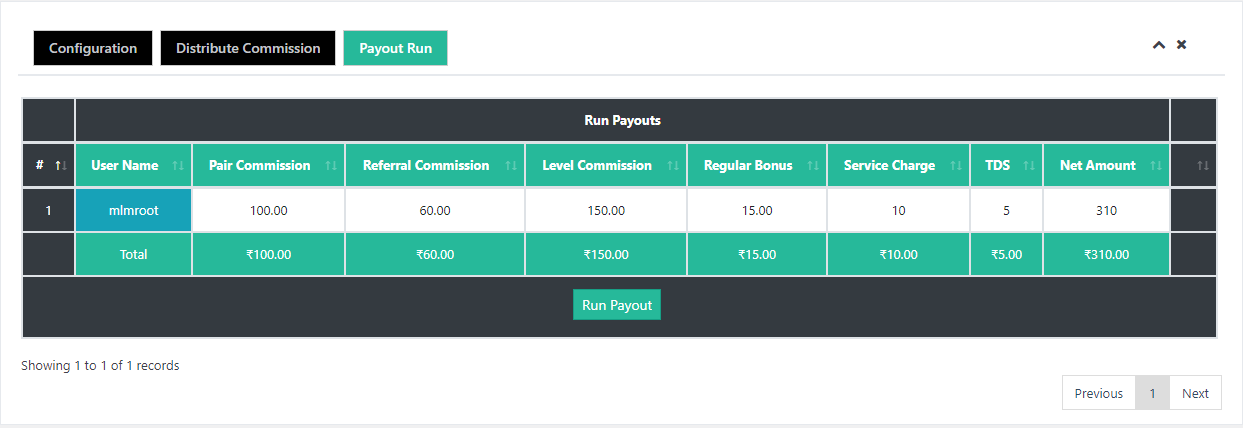Close the panel using the X icon
The width and height of the screenshot is (1243, 428).
pyautogui.click(x=1181, y=45)
